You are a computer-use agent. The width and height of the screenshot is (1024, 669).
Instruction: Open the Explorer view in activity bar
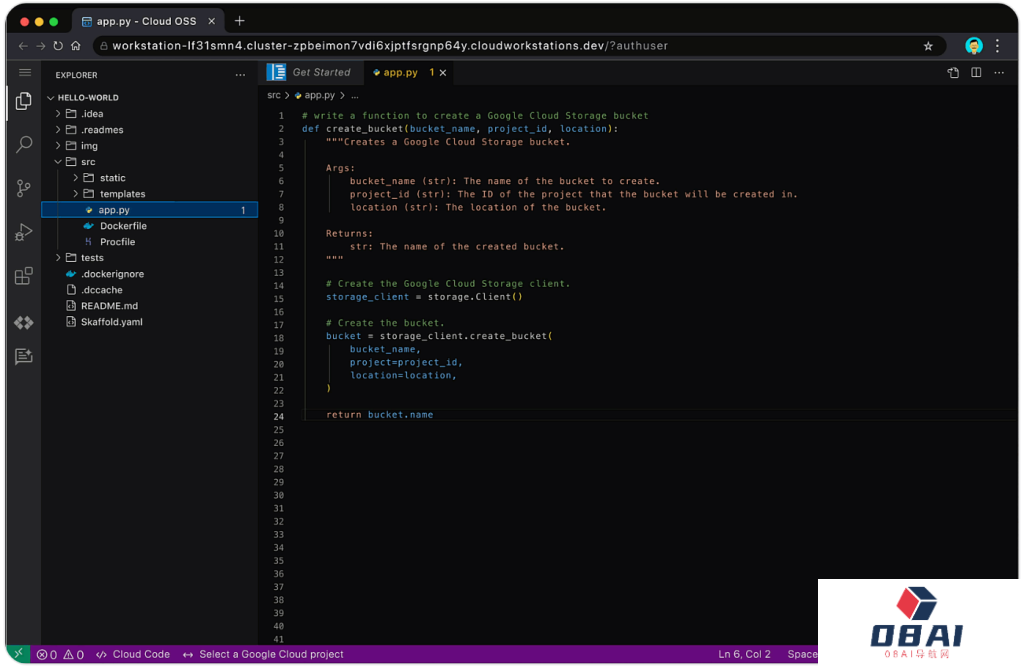(24, 101)
